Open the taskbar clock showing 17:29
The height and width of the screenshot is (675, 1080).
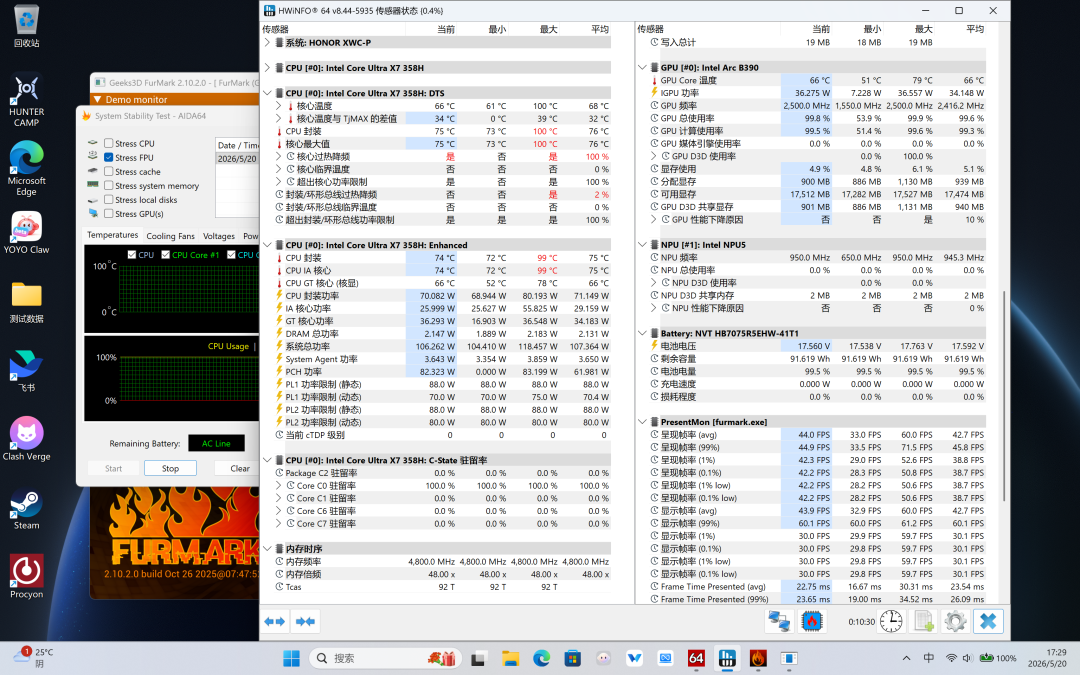click(1047, 658)
